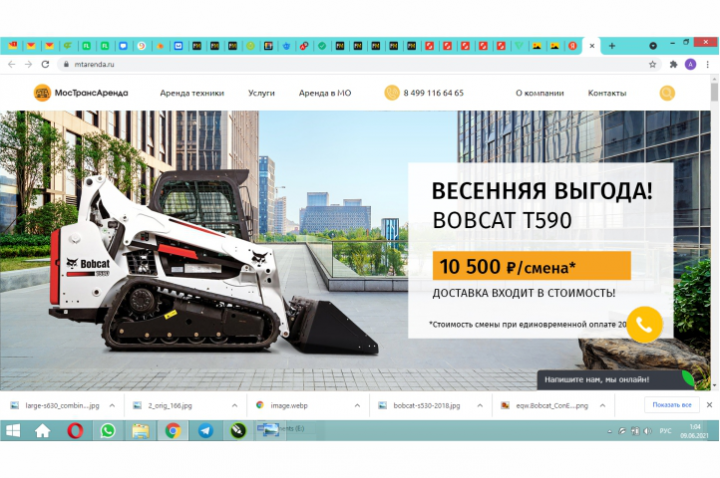Bookmark this page with the star icon
Image resolution: width=720 pixels, height=478 pixels.
click(x=652, y=64)
